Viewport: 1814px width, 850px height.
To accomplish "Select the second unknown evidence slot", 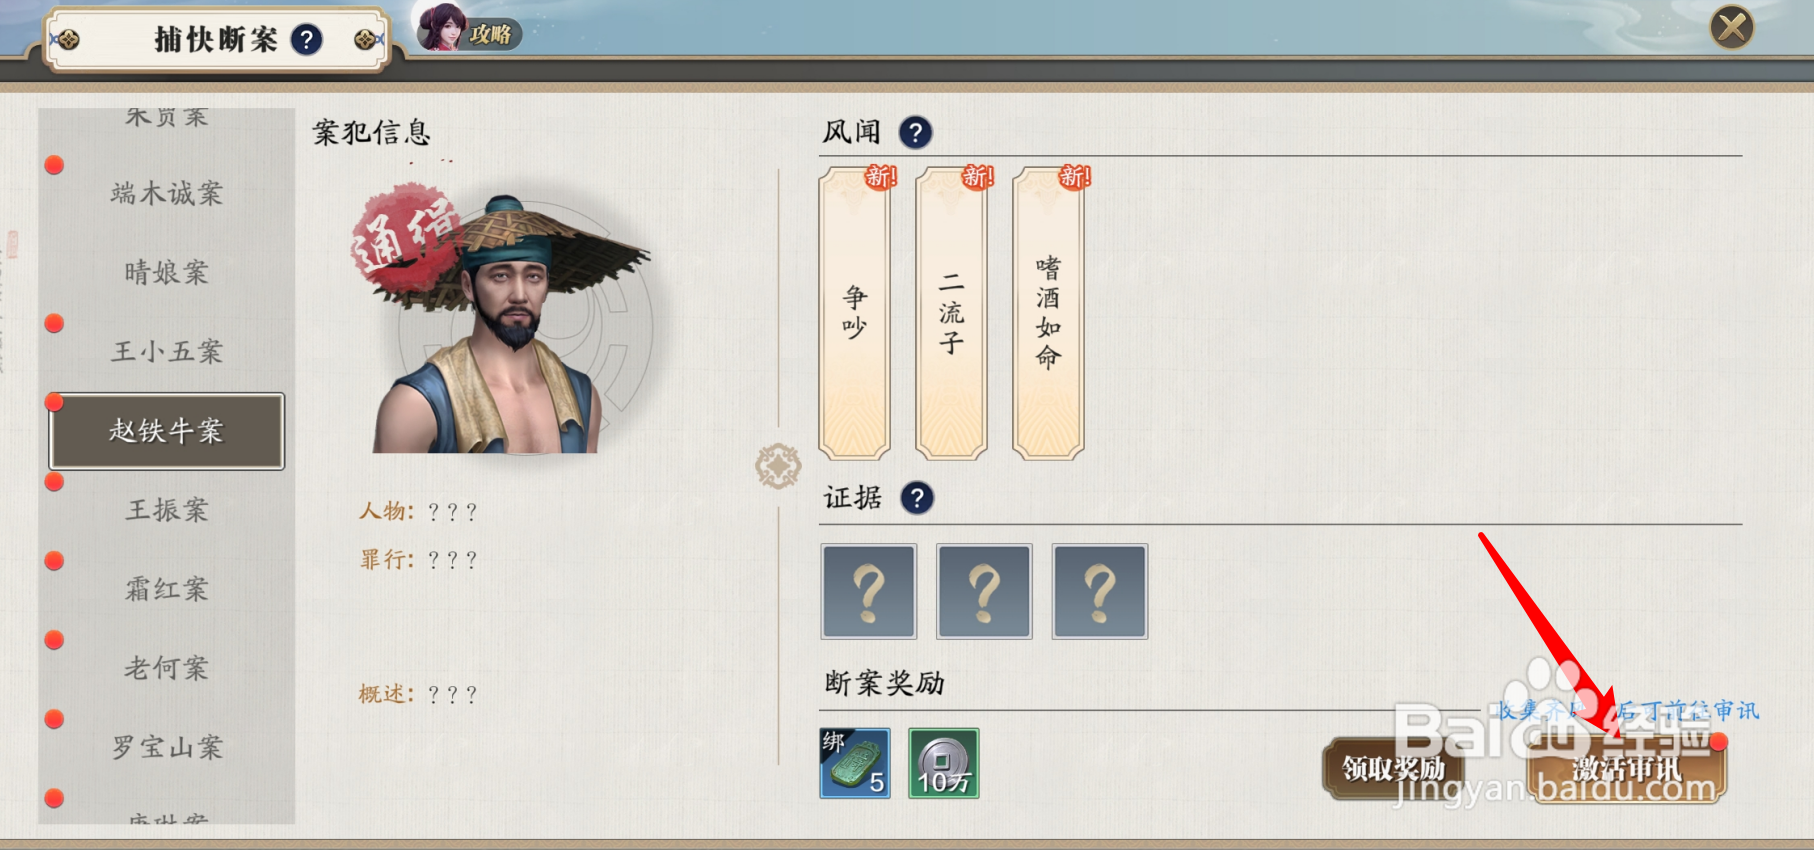I will click(x=984, y=591).
